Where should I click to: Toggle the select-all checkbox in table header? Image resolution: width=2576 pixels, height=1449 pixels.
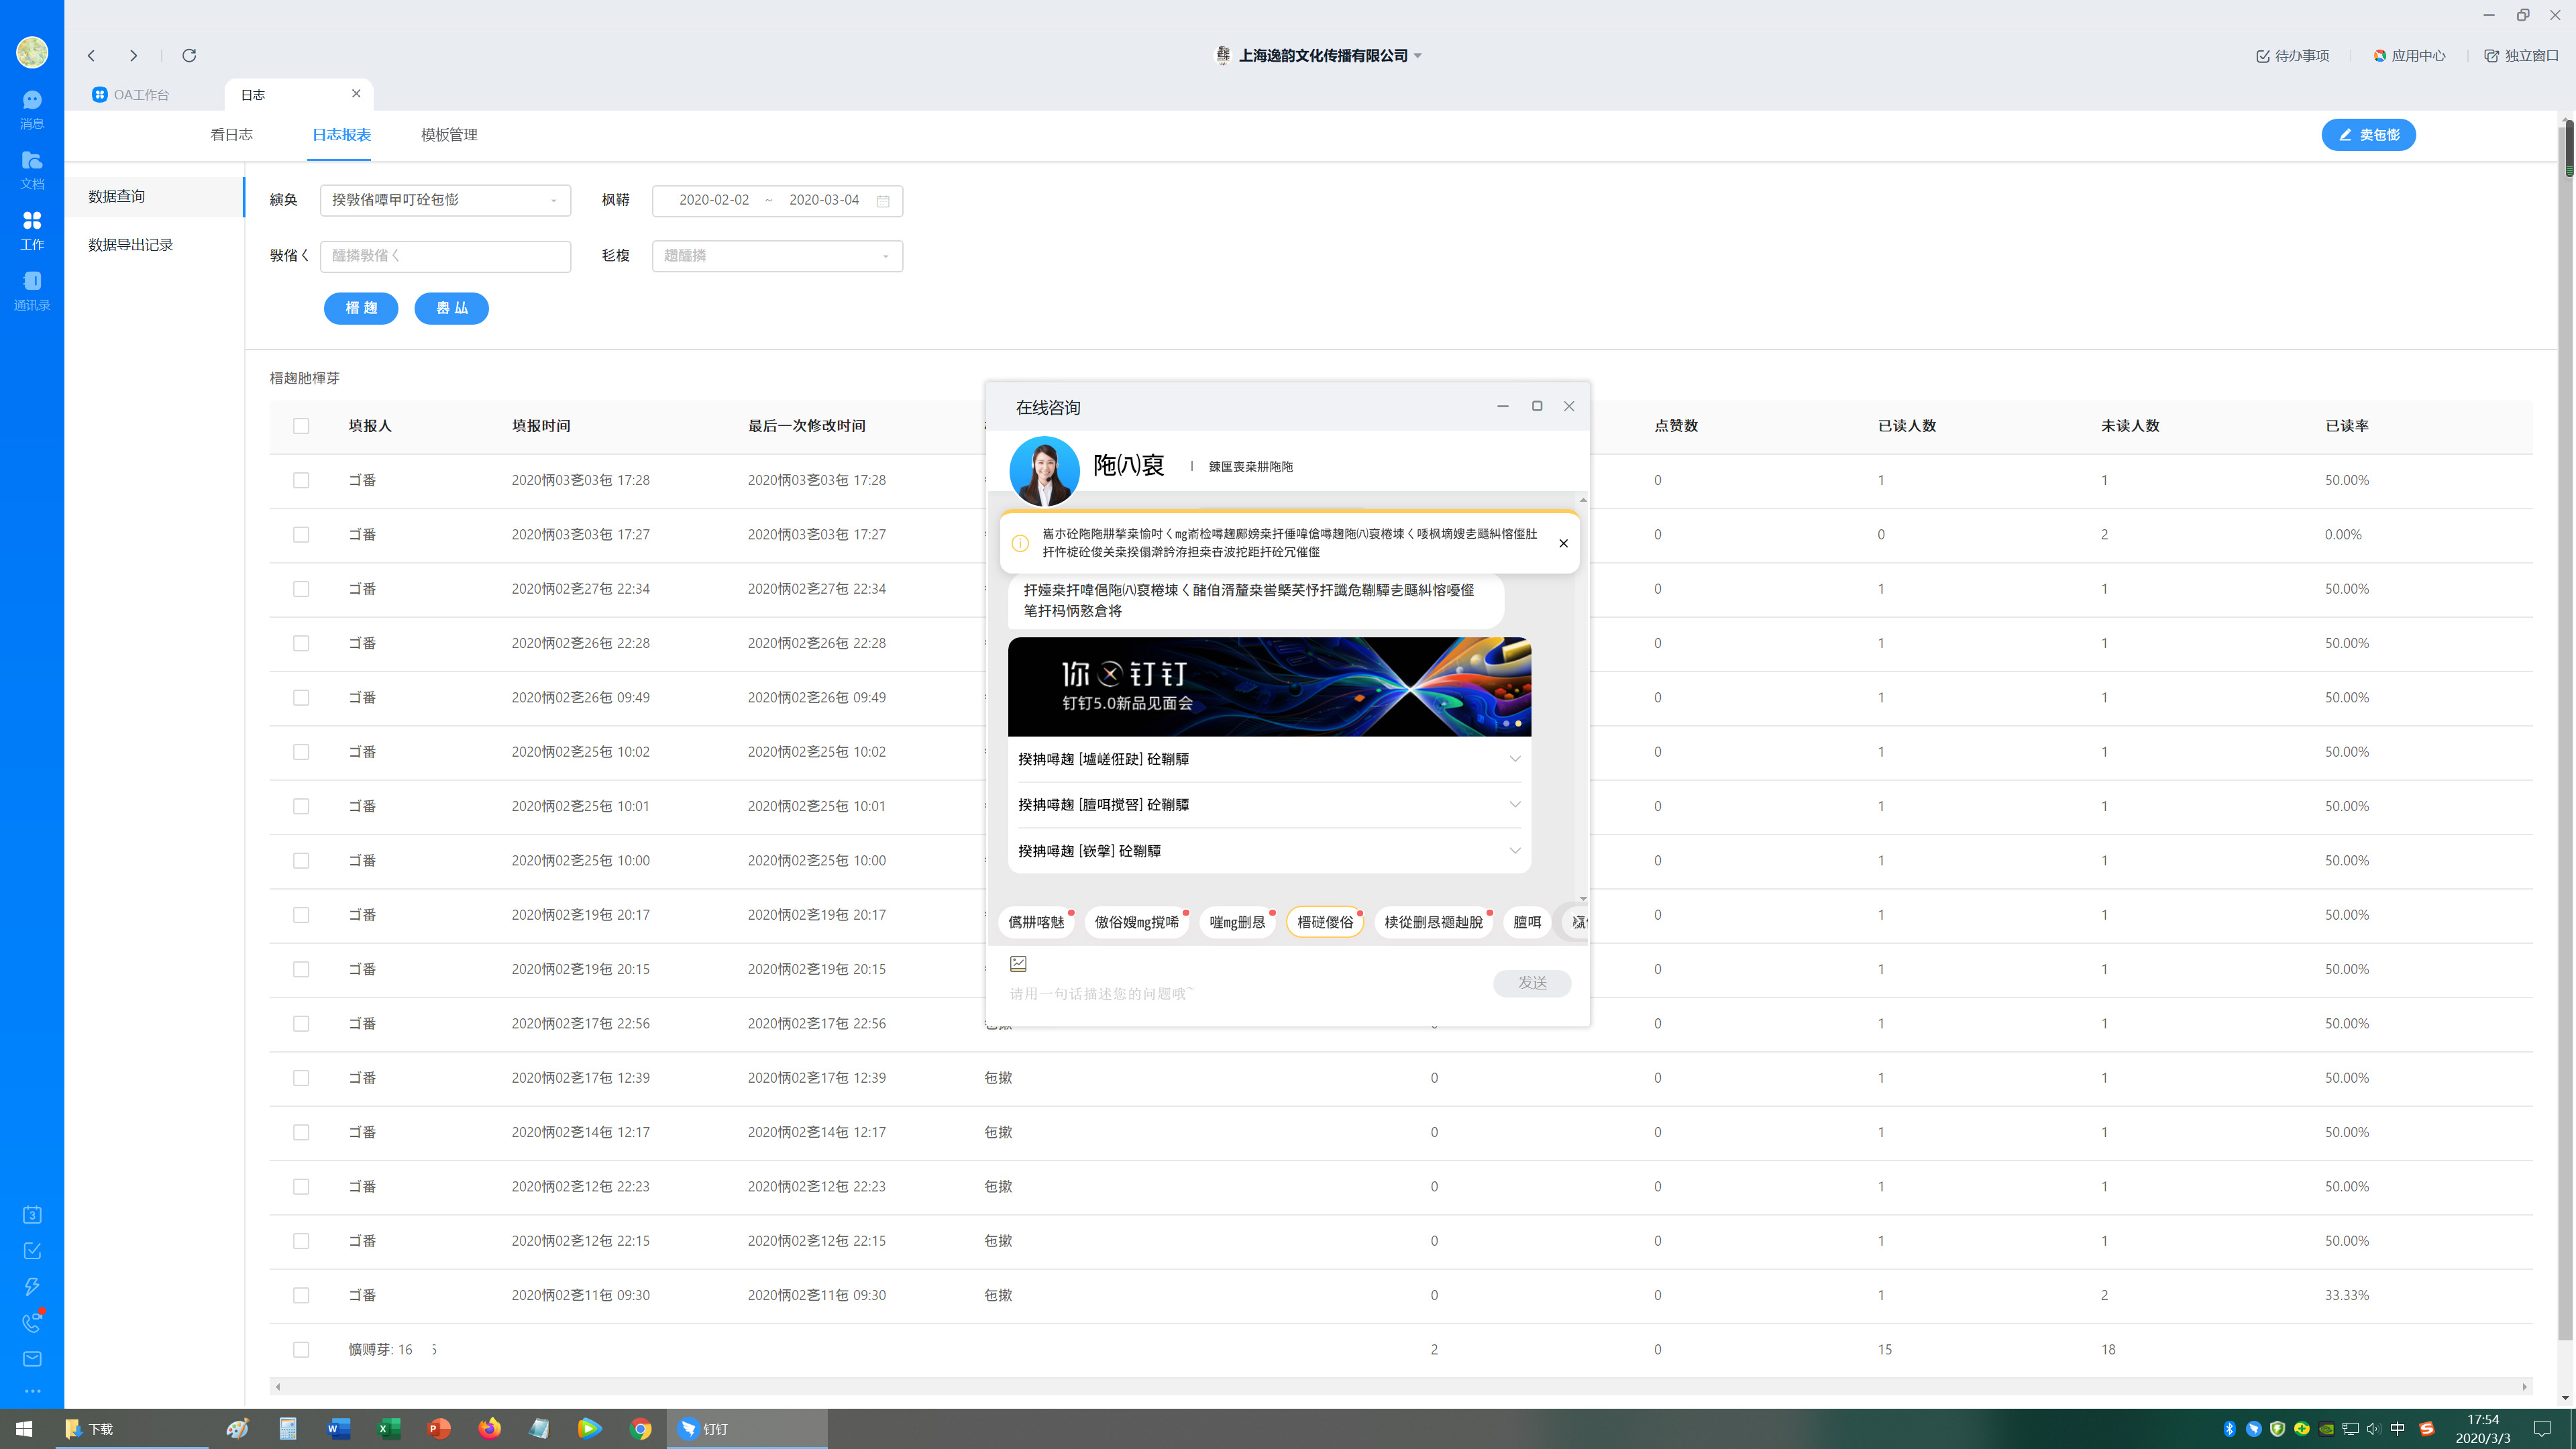click(x=301, y=426)
